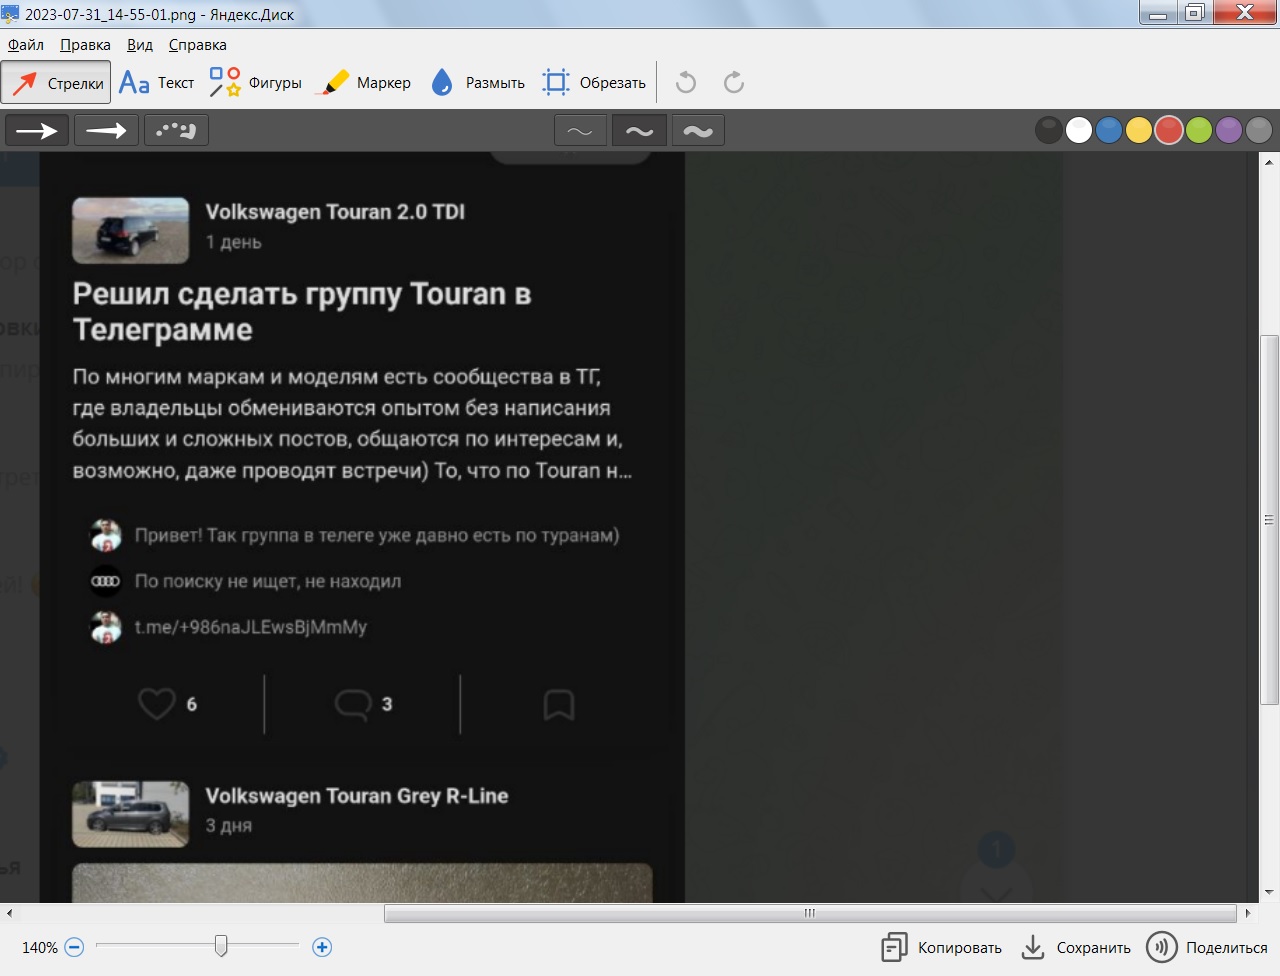Select the Текст tool
Viewport: 1280px width, 976px height.
click(x=157, y=82)
